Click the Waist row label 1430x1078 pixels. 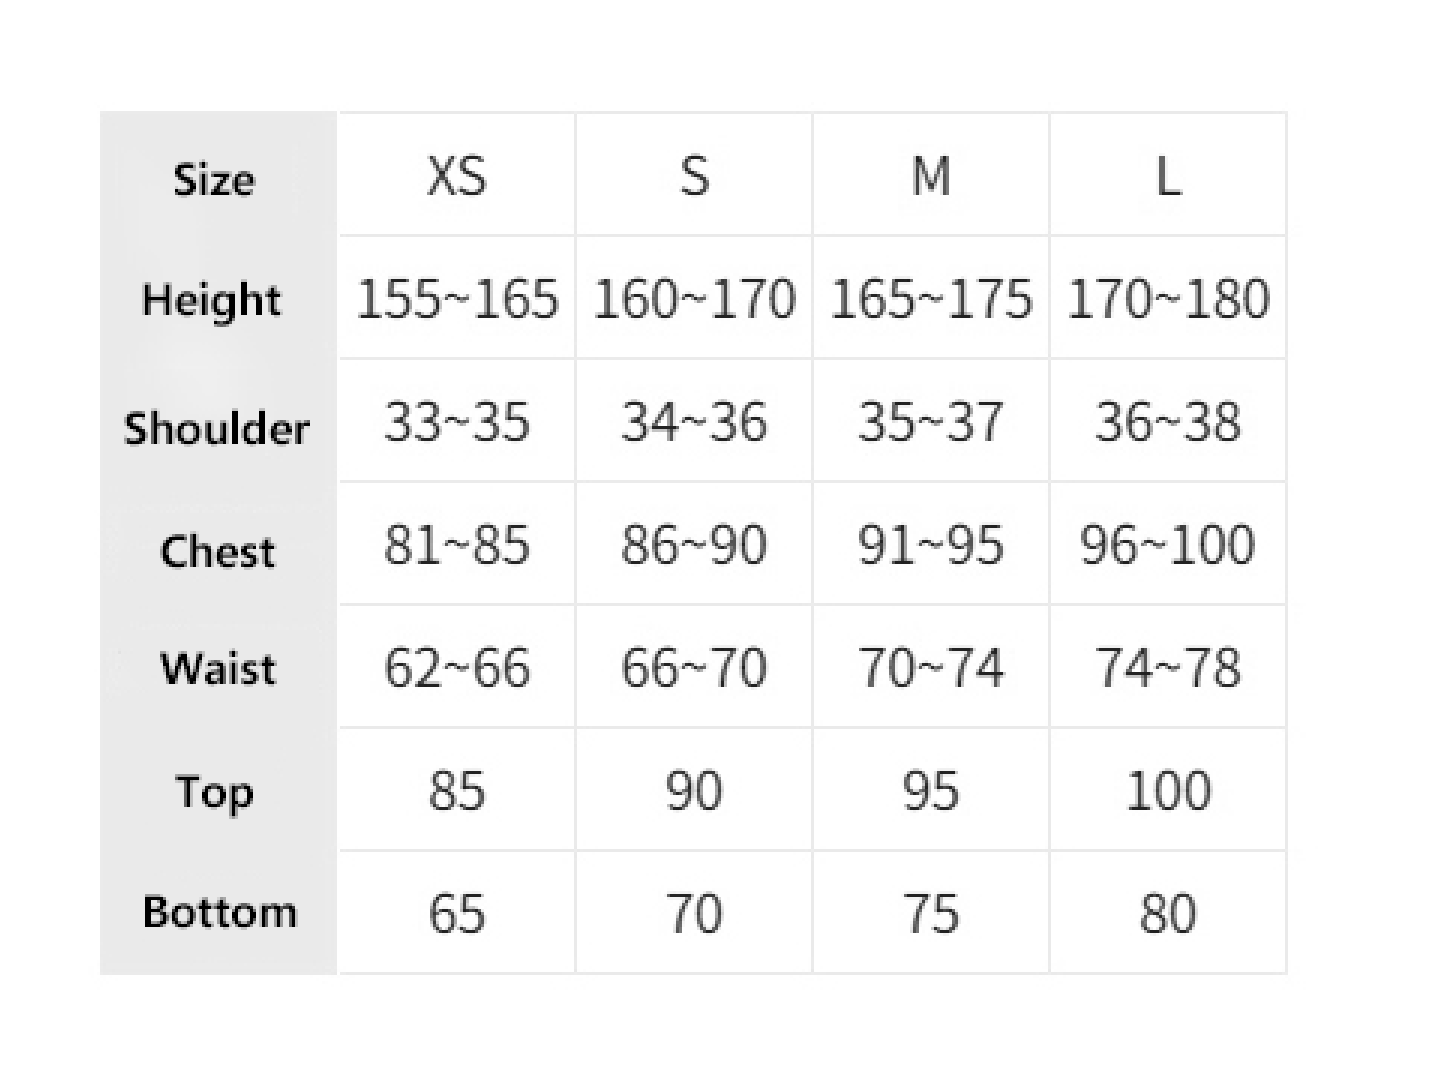(217, 668)
